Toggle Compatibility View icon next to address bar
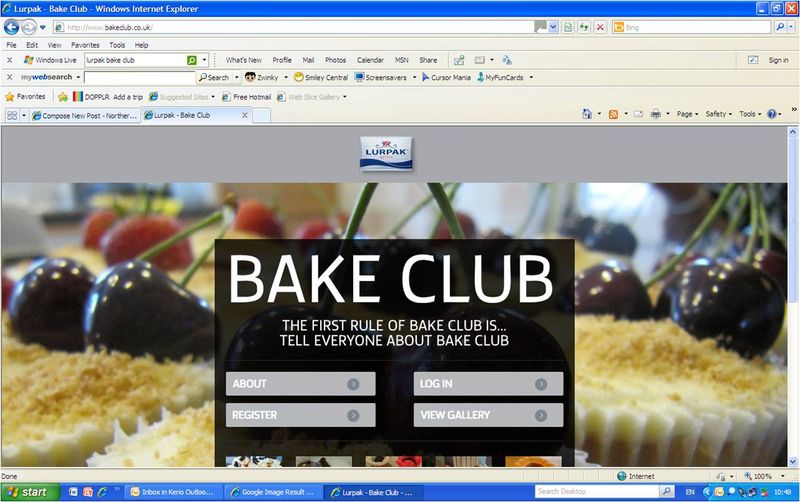800x502 pixels. pyautogui.click(x=568, y=28)
